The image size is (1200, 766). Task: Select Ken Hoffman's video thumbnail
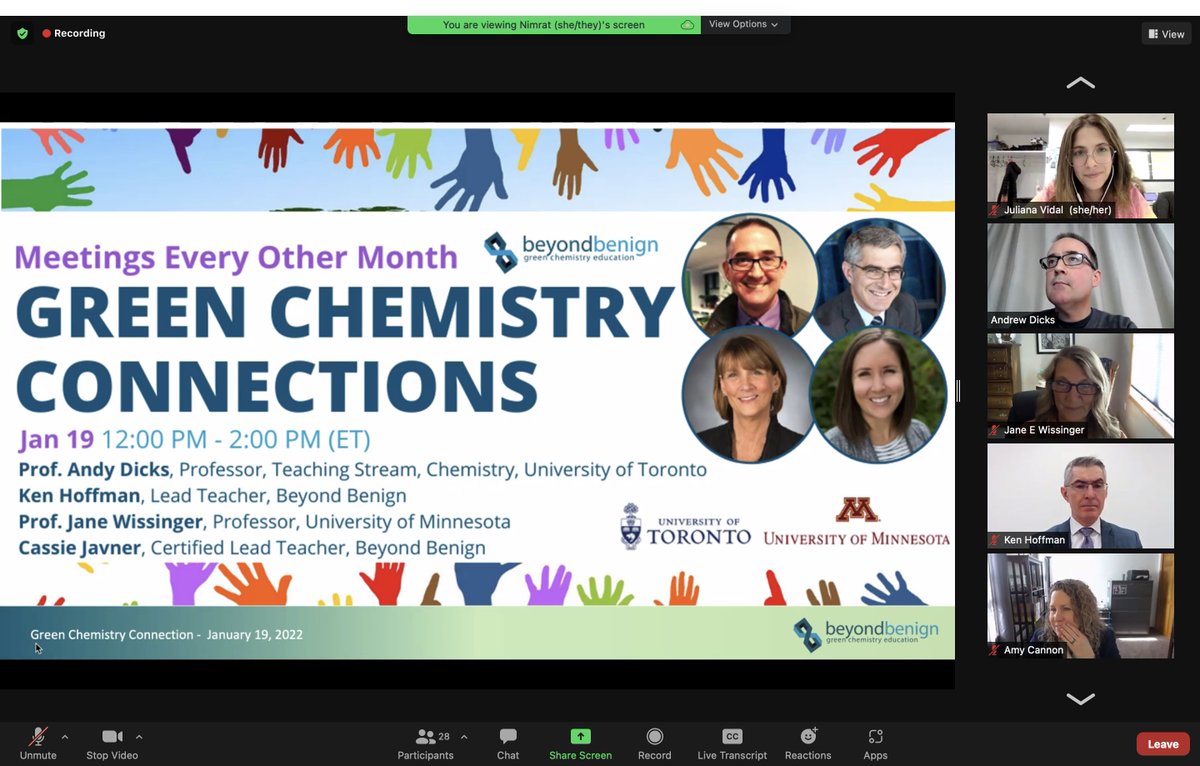click(x=1080, y=496)
